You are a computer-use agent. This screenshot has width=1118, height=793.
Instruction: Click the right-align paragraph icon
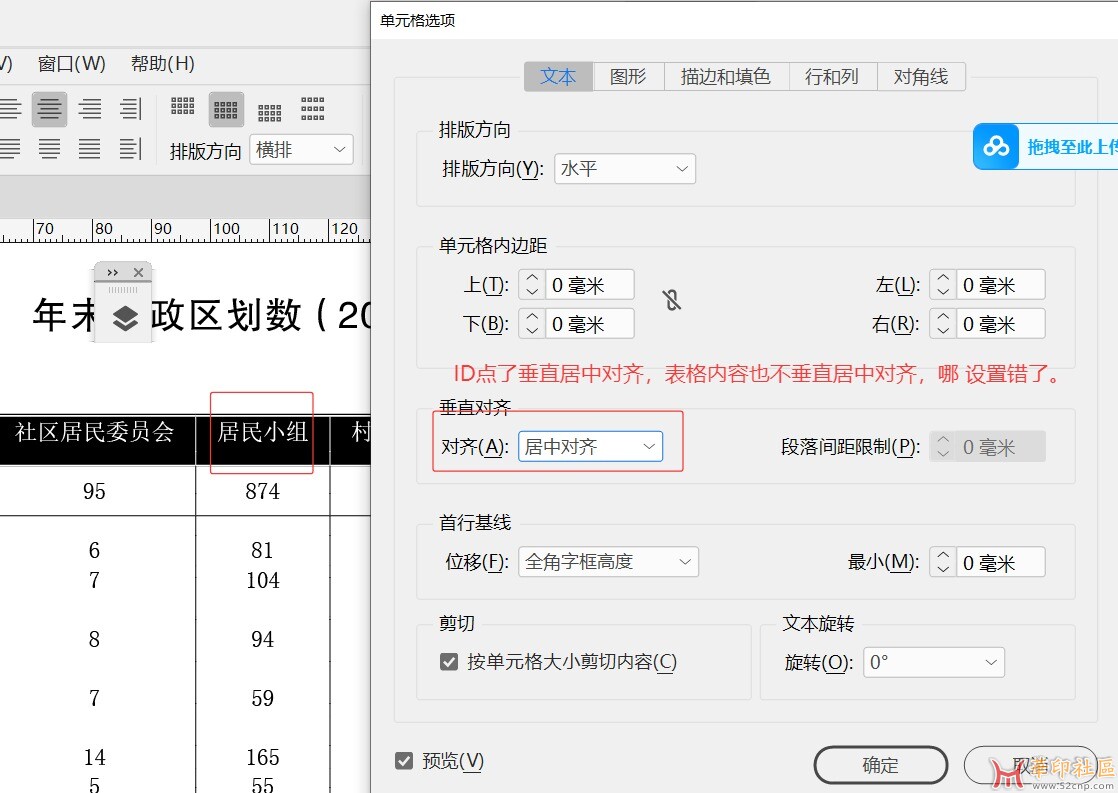[90, 108]
